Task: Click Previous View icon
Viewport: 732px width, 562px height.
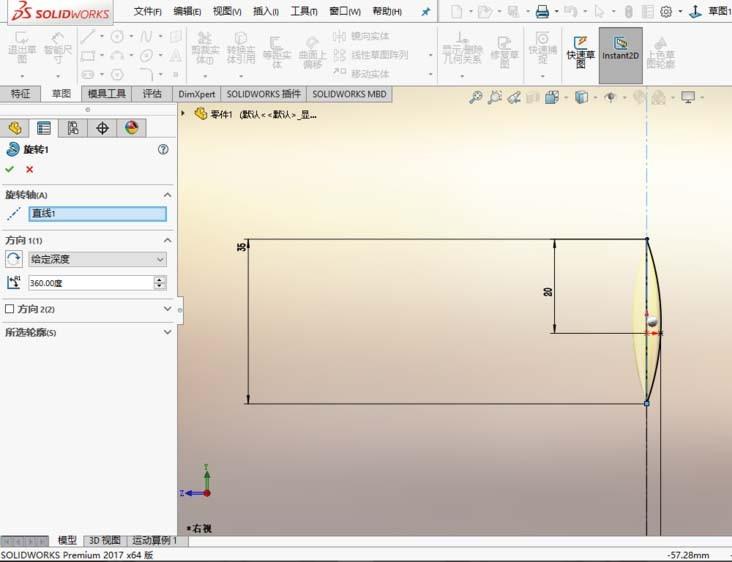Action: (x=514, y=97)
